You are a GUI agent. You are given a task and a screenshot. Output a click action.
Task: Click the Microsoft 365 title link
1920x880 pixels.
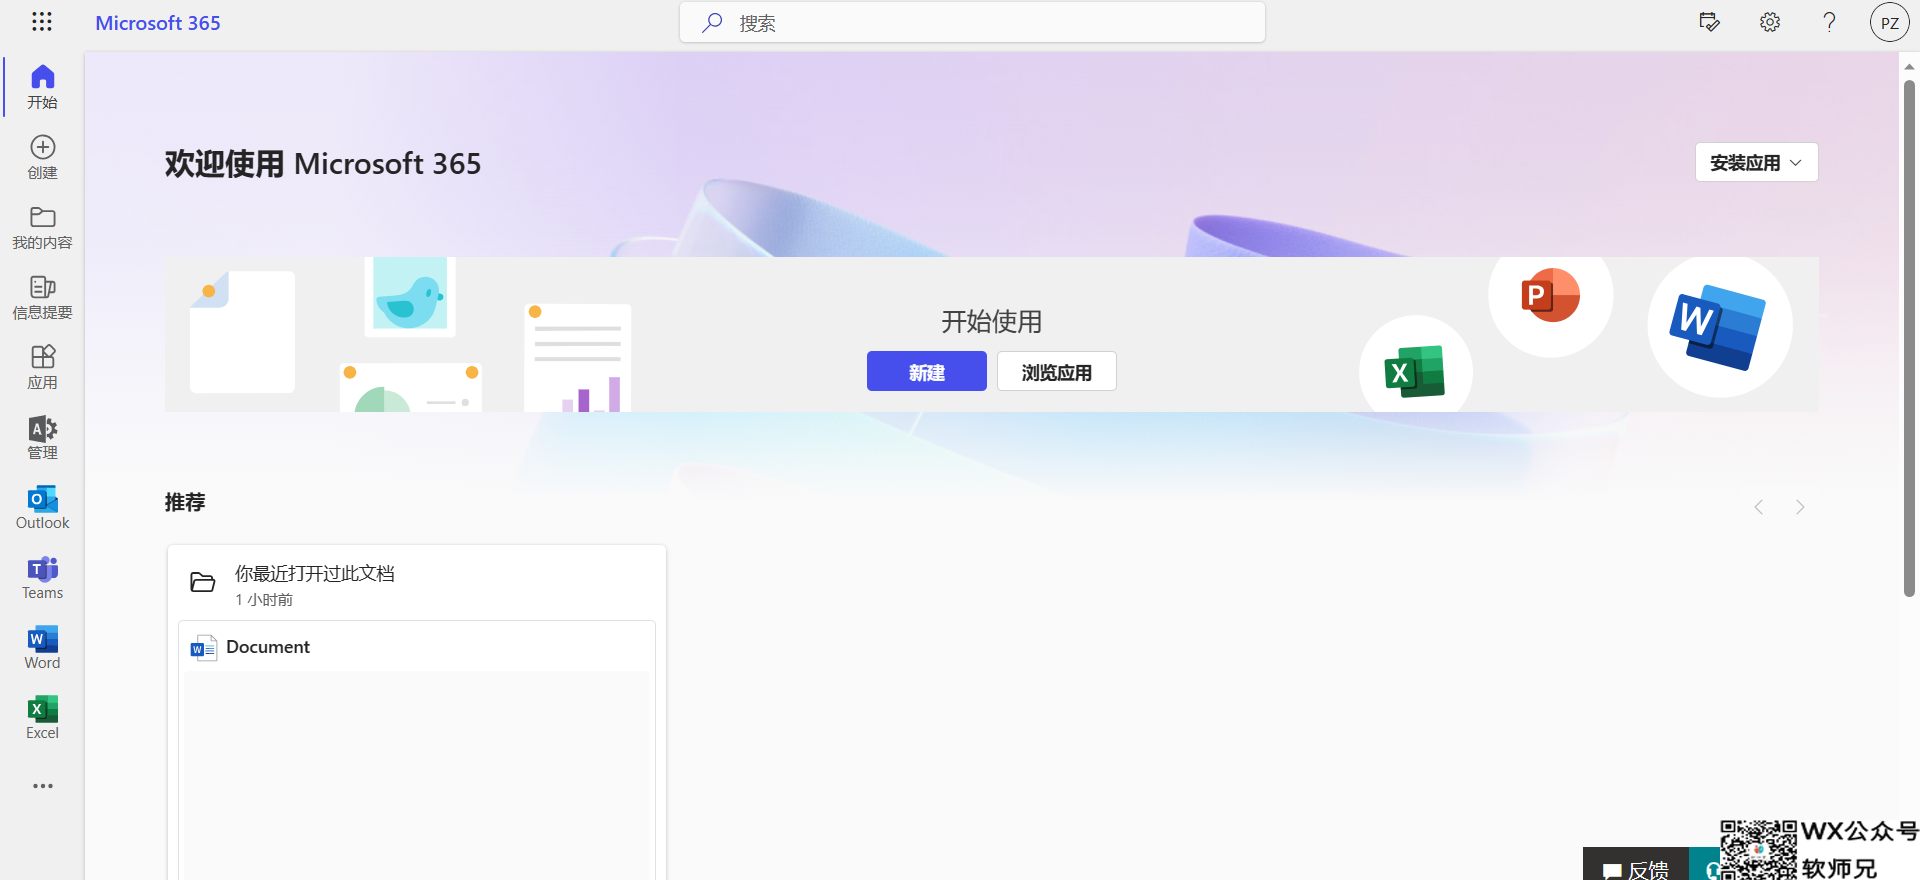tap(158, 22)
